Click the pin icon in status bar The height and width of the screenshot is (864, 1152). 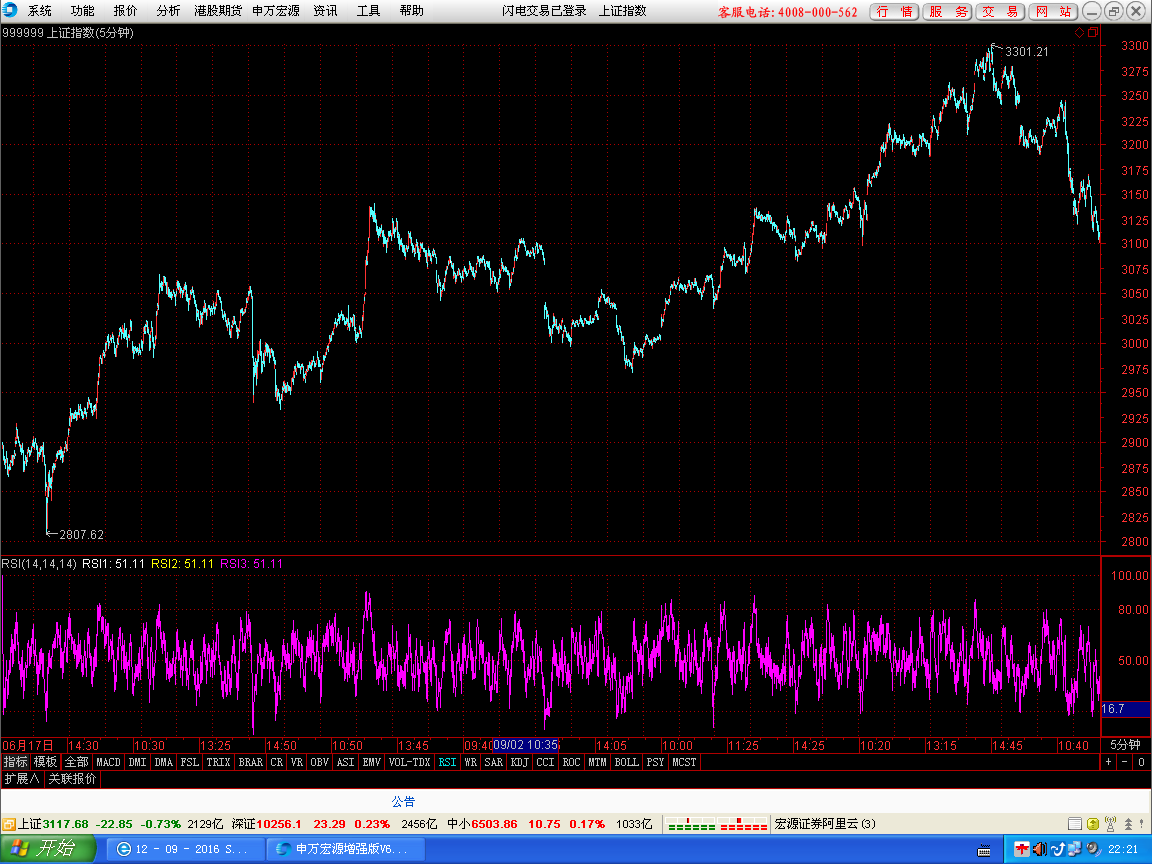click(1142, 824)
